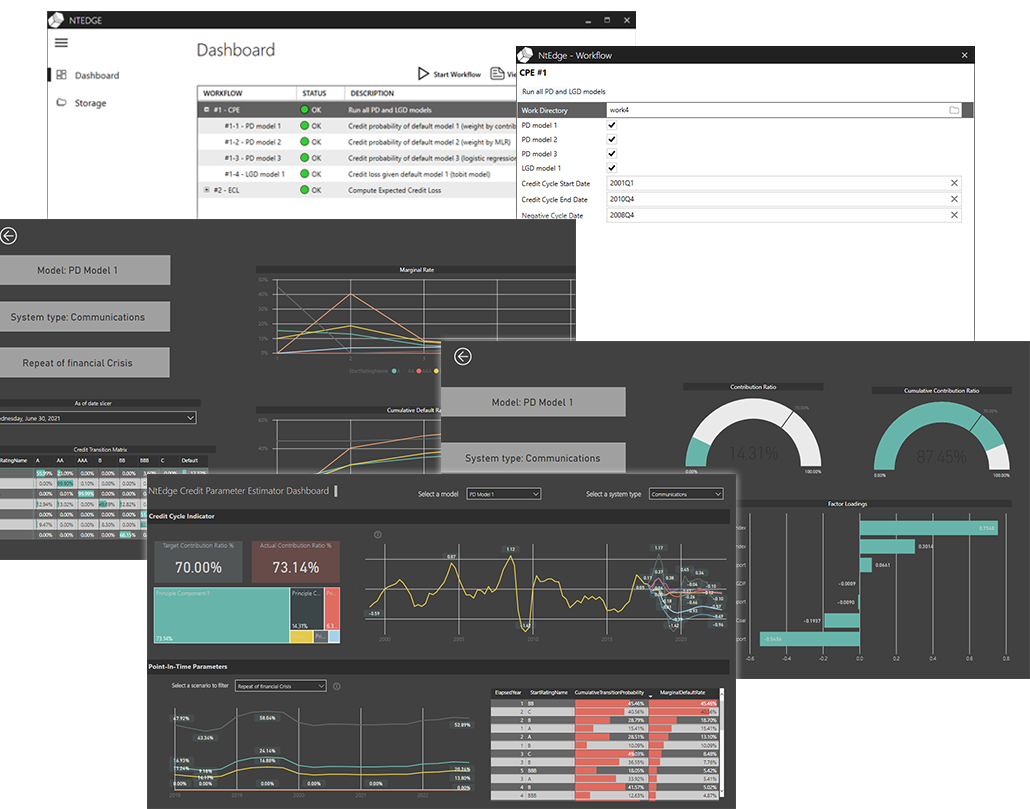Screen dimensions: 1030x809
Task: Select the #1-1 - PD model 1 row
Action: [357, 125]
